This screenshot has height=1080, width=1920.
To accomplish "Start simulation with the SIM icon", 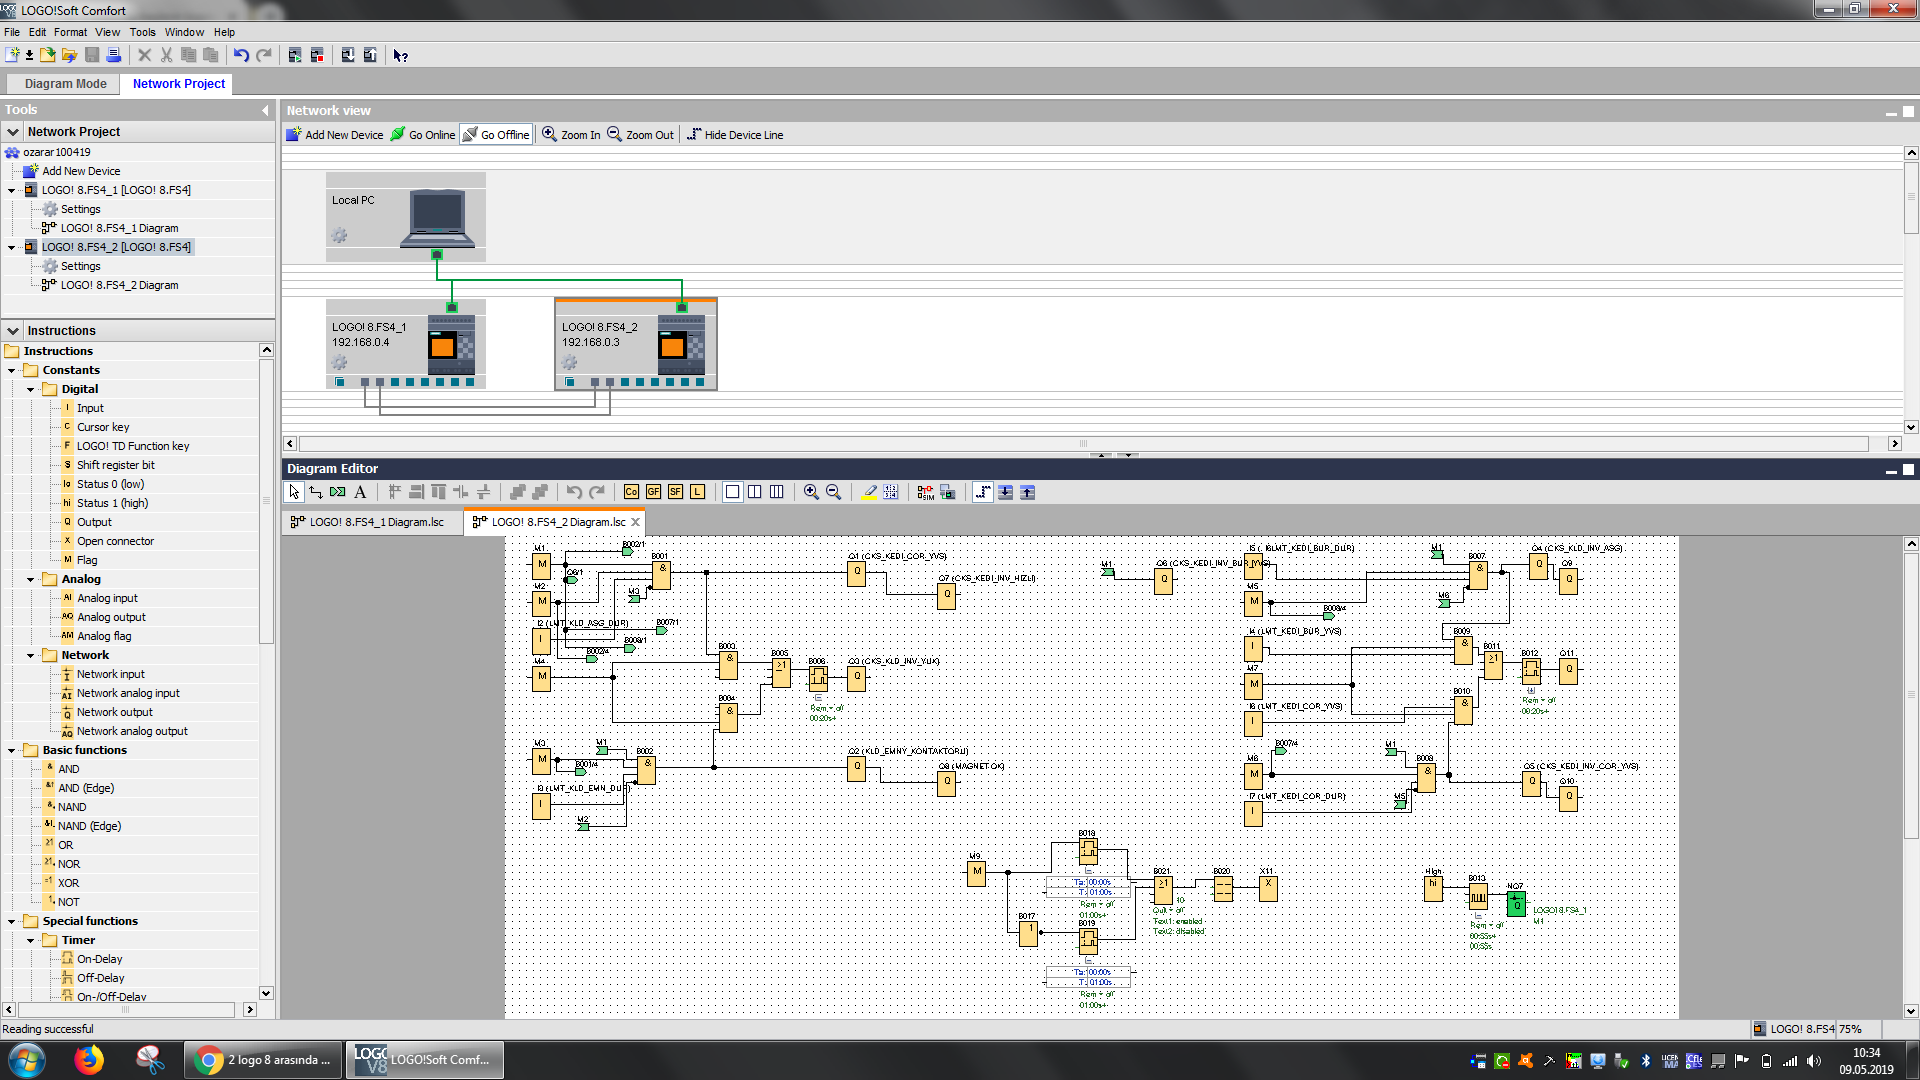I will click(925, 492).
